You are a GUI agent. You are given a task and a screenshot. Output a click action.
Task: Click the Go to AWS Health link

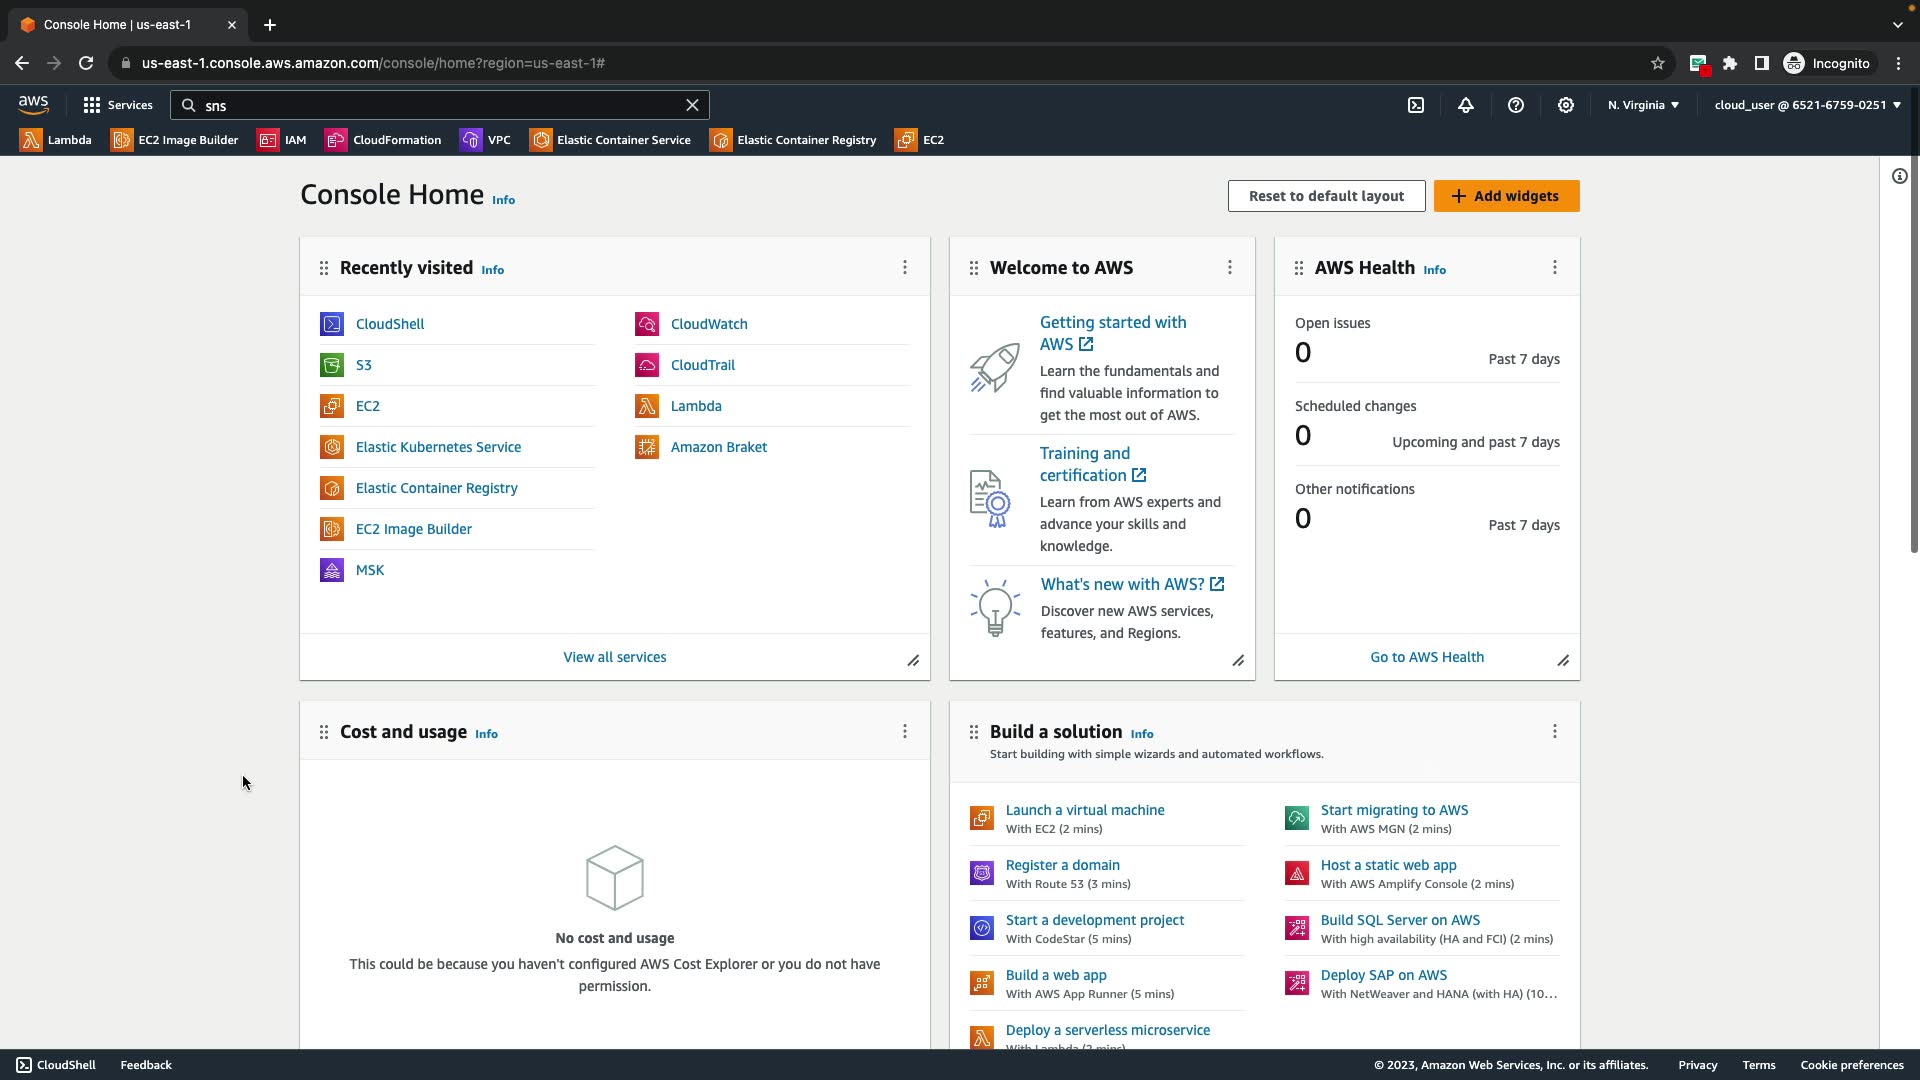[x=1427, y=657]
